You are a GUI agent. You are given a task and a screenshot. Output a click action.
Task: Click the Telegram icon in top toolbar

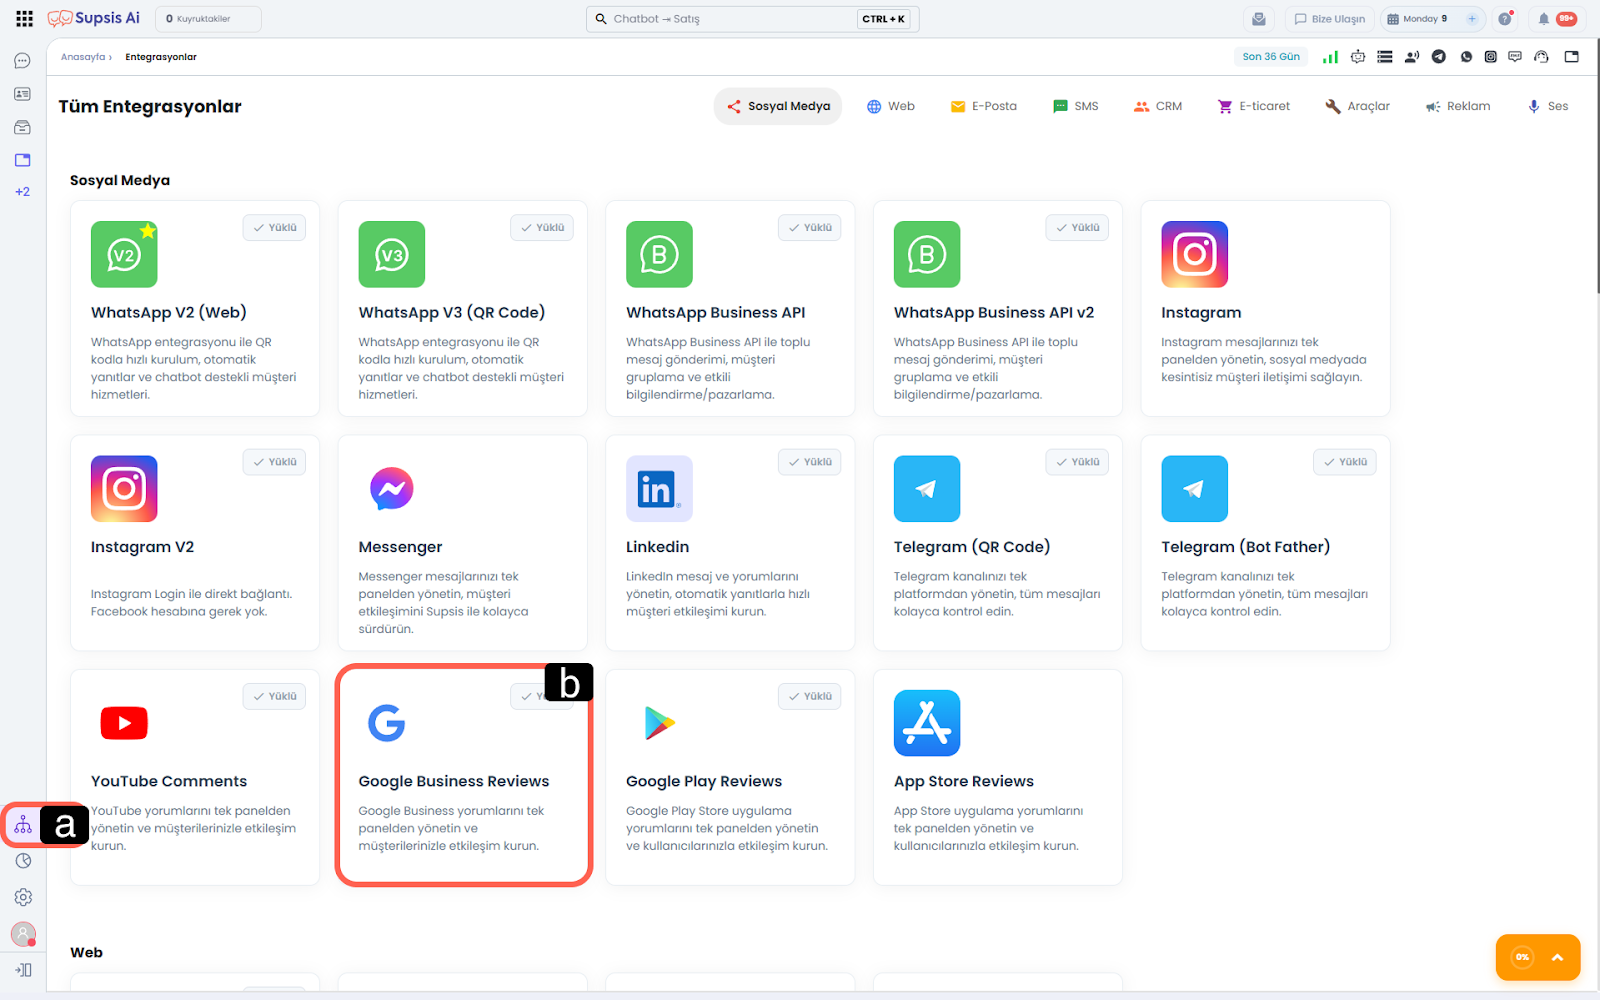click(1439, 57)
